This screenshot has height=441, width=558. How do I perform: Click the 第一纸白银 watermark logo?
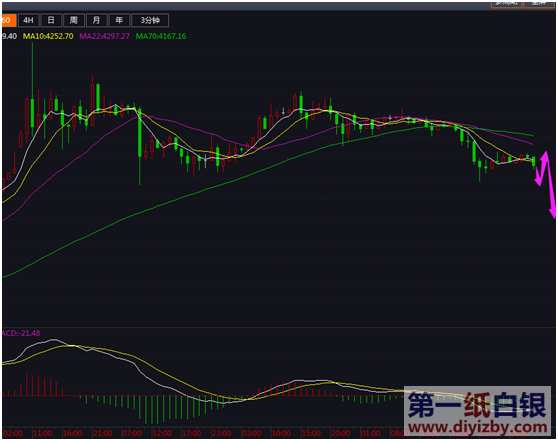tap(477, 405)
